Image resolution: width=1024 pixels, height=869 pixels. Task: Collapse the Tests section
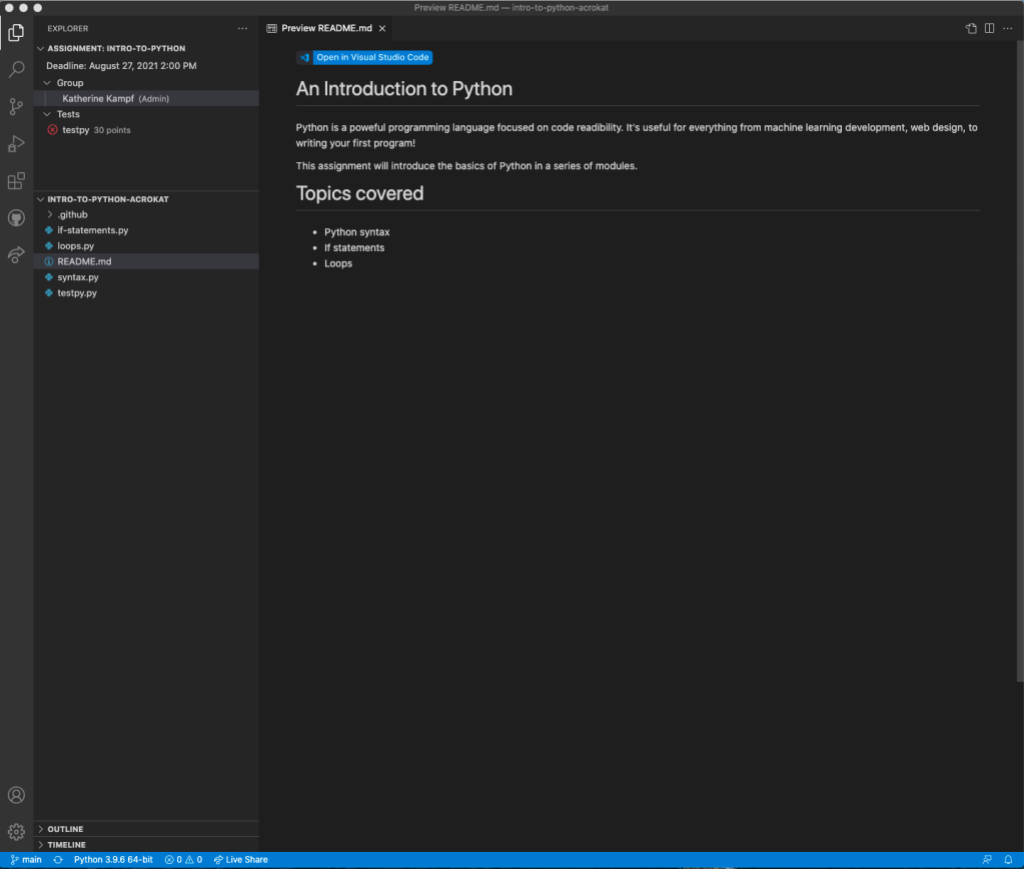67,114
